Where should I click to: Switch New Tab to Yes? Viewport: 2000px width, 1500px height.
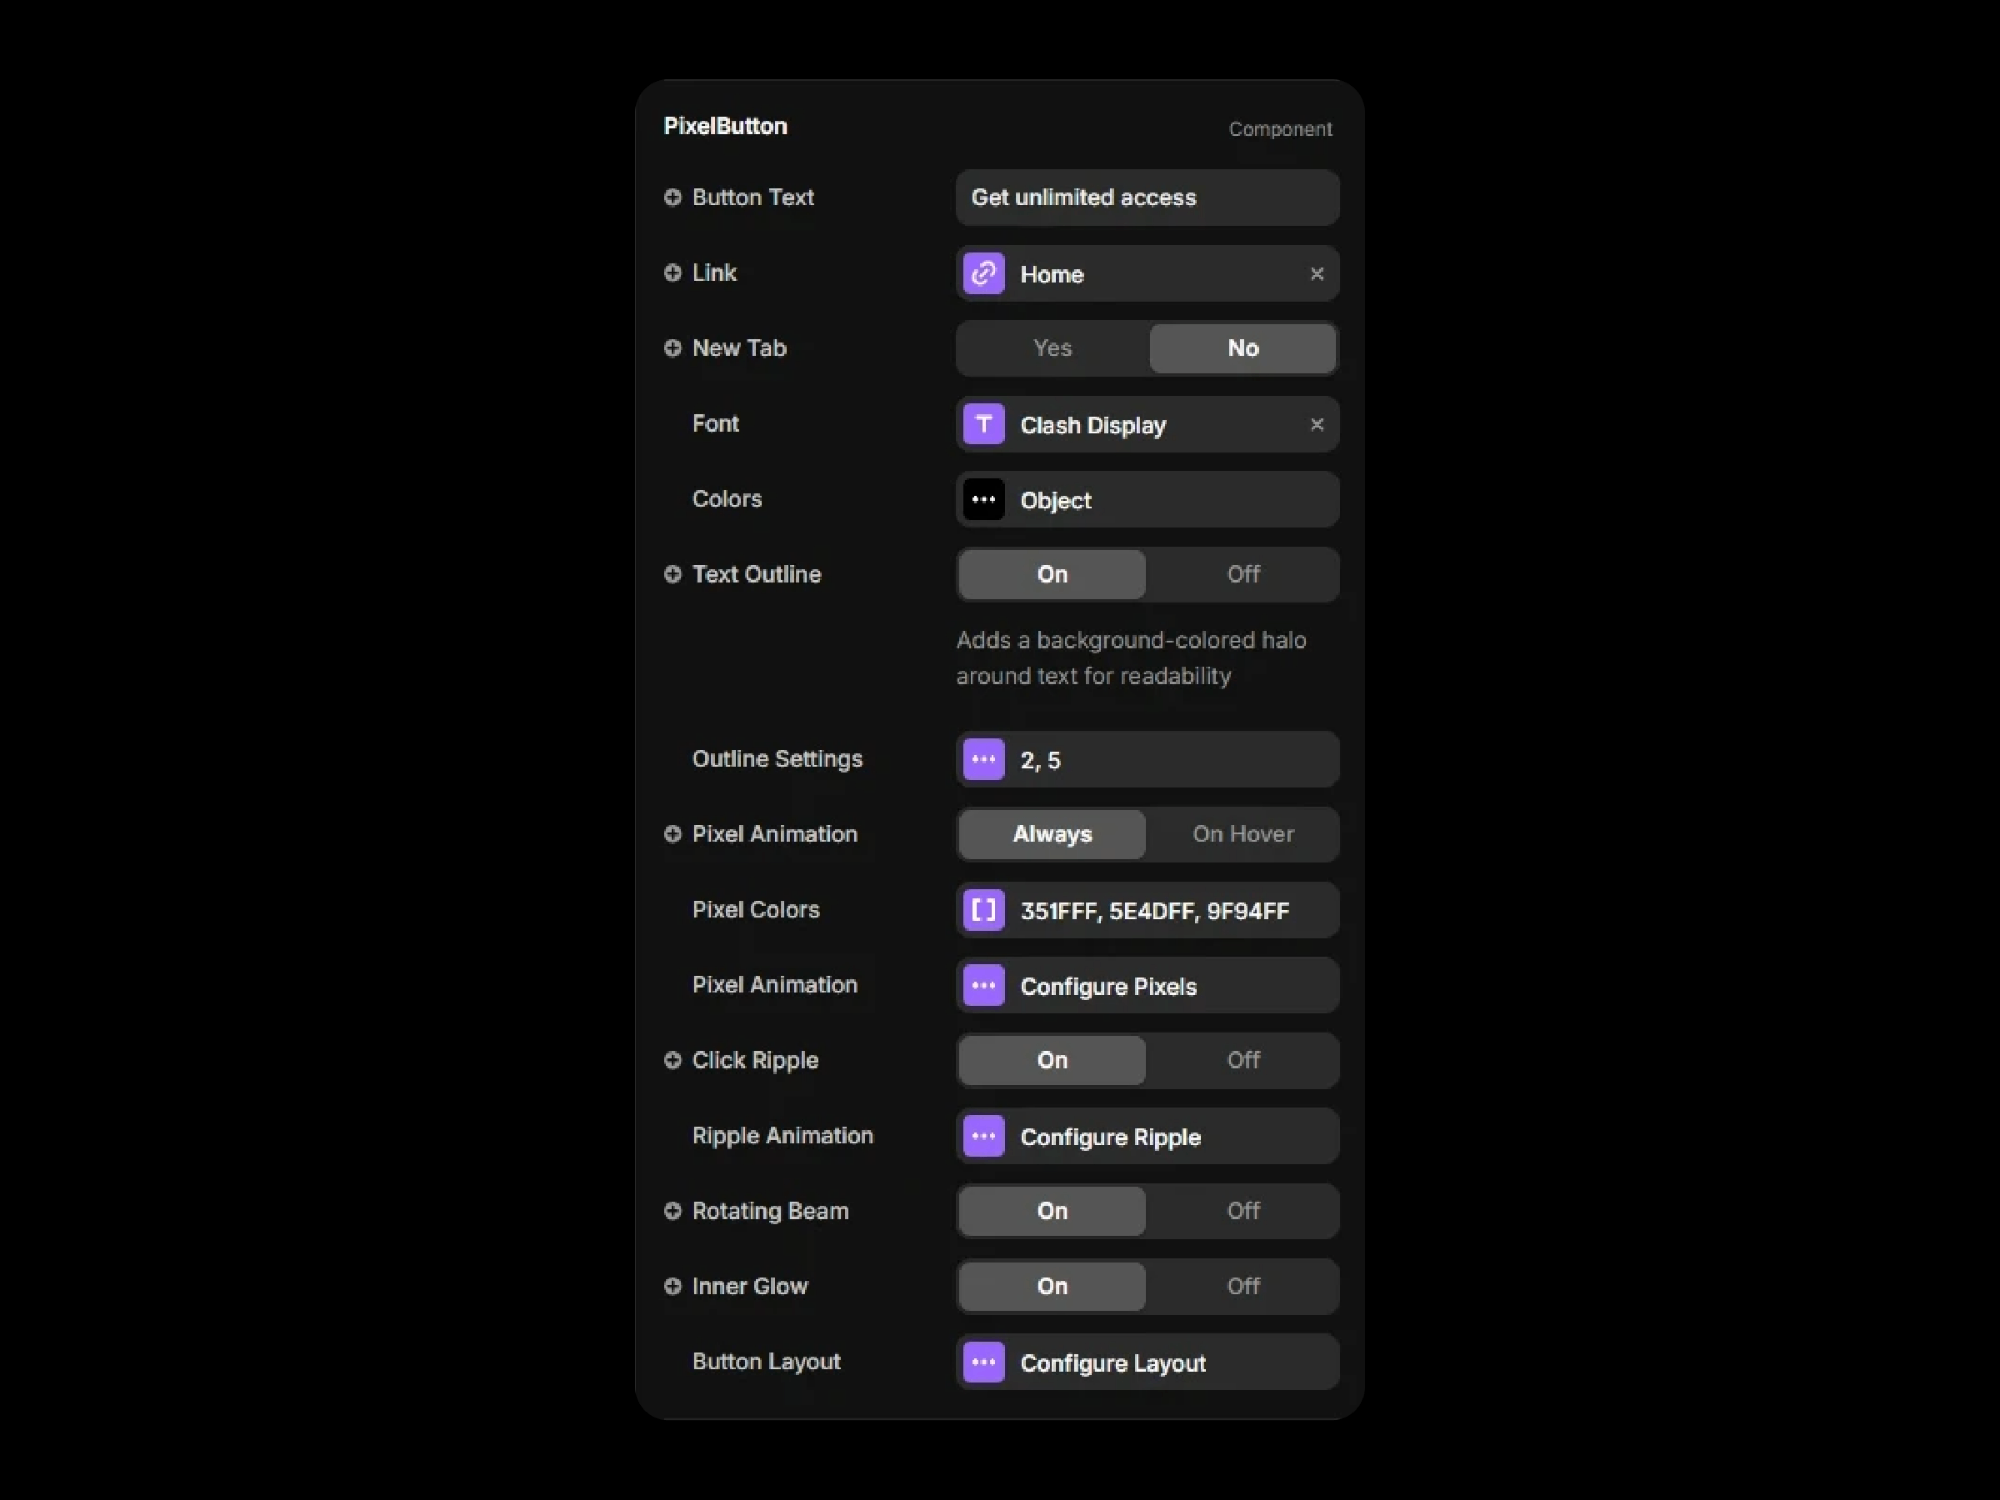(x=1051, y=348)
